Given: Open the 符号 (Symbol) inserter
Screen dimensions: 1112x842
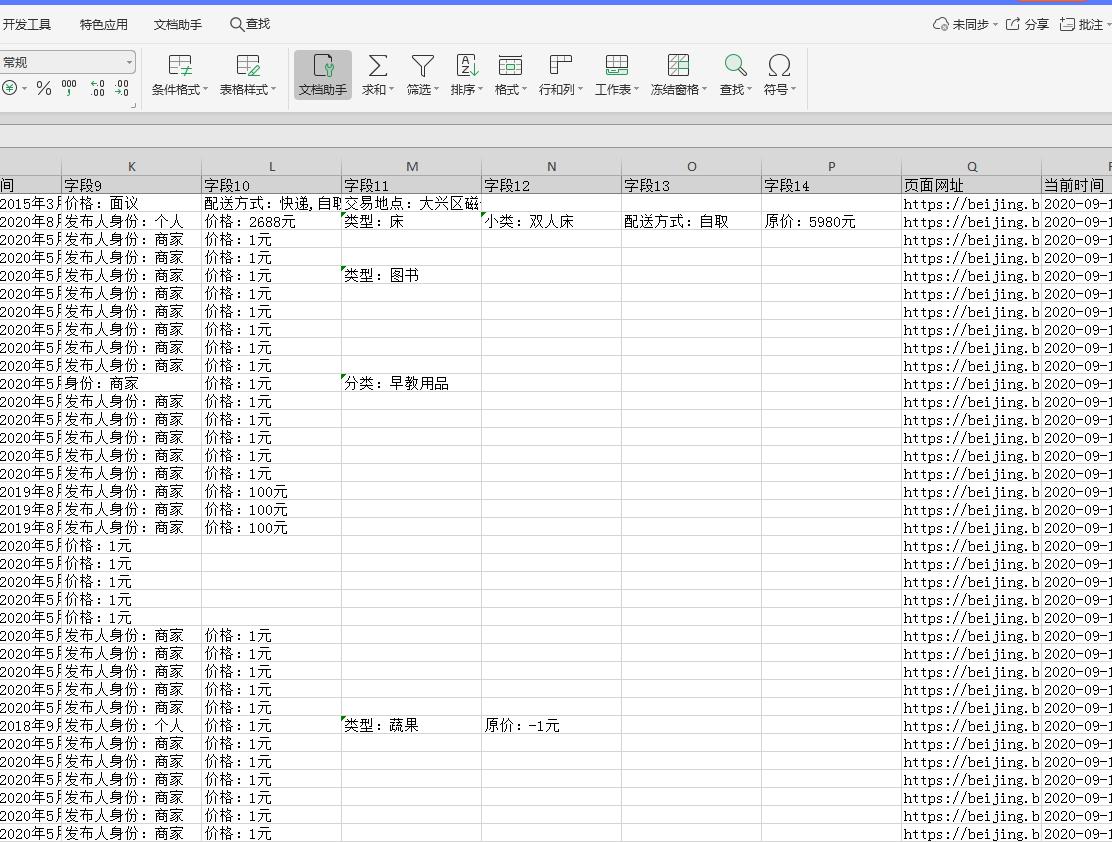Looking at the screenshot, I should coord(779,75).
